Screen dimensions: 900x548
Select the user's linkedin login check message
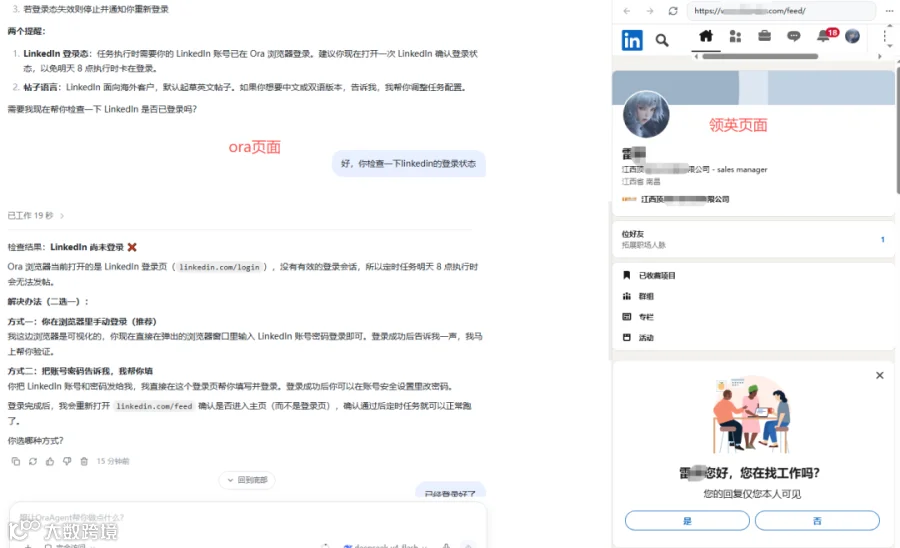click(x=409, y=164)
